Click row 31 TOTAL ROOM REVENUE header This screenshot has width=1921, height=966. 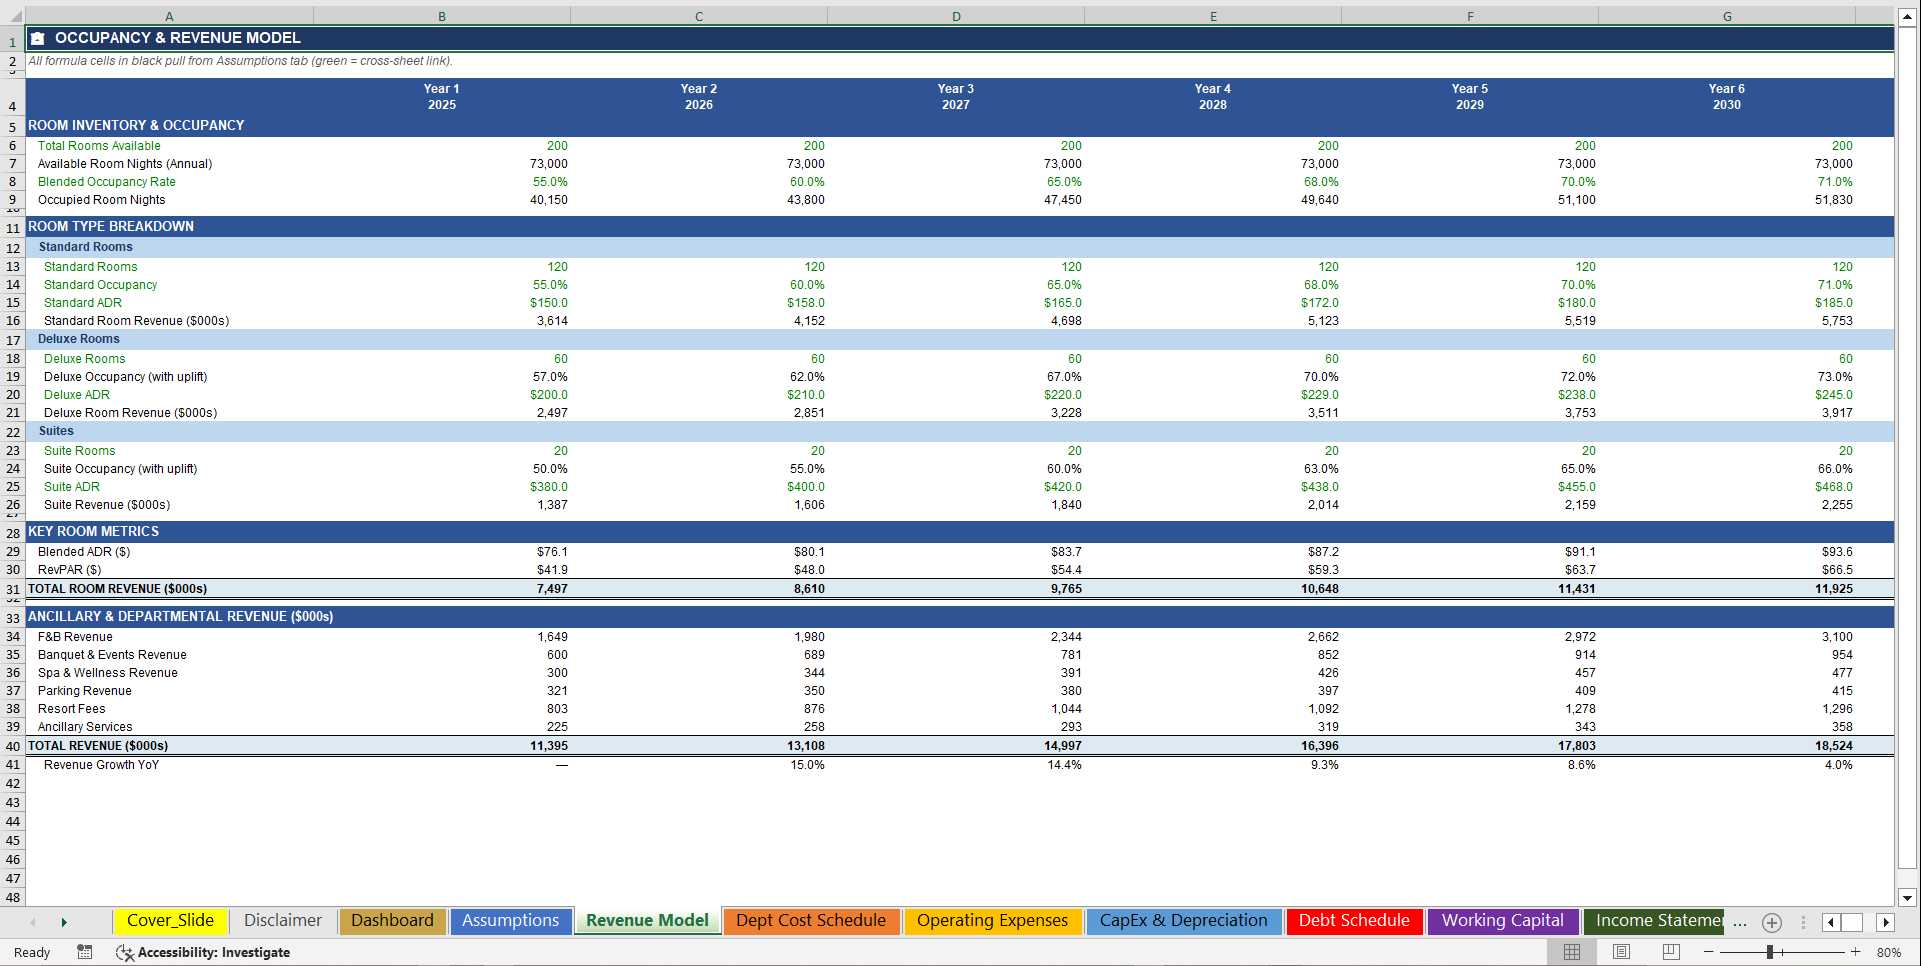click(13, 589)
